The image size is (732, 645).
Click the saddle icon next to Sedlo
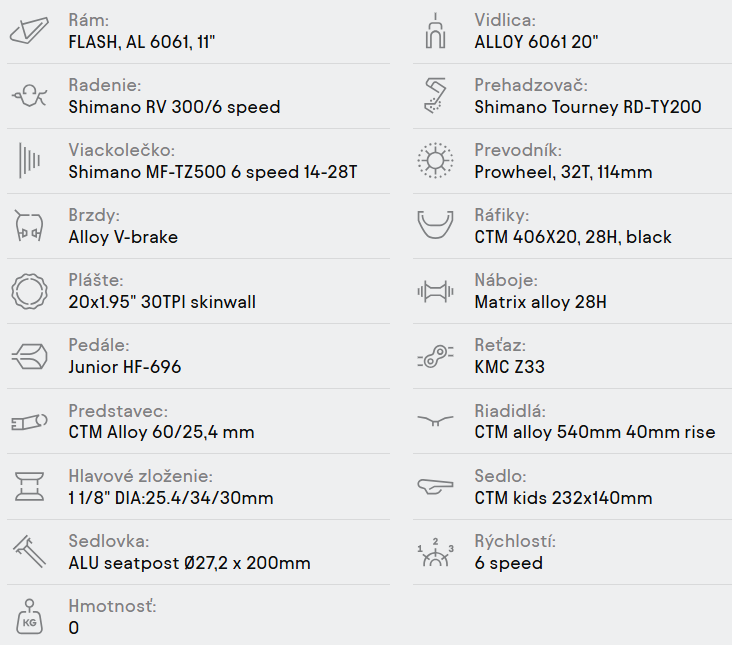coord(434,487)
